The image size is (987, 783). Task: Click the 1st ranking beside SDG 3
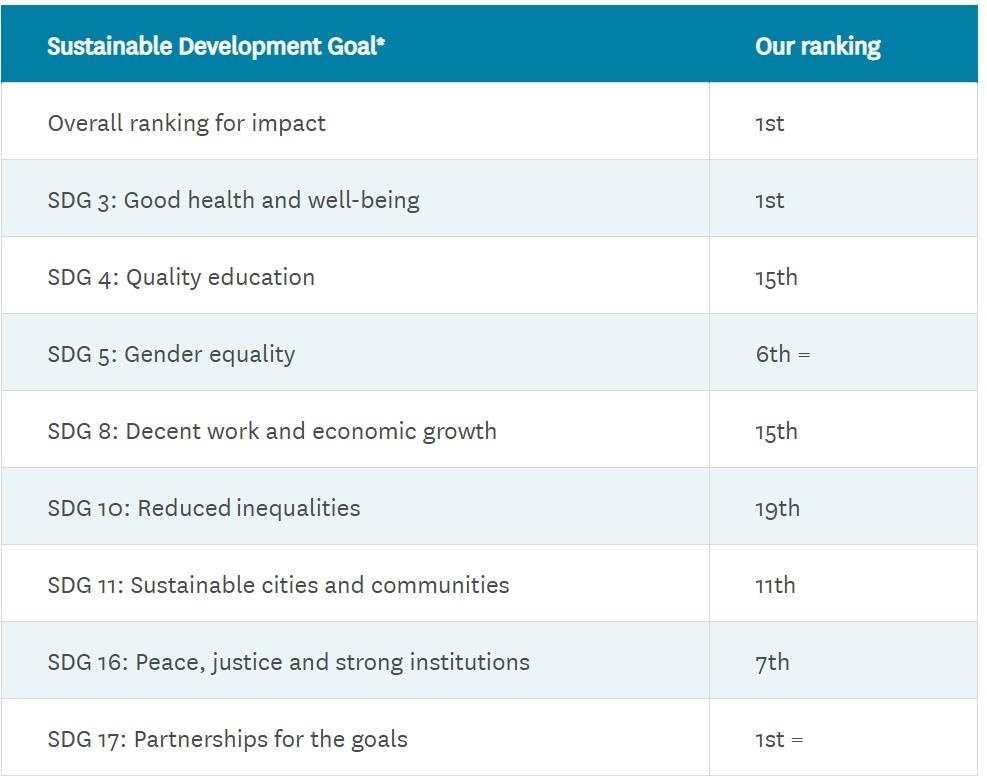(x=770, y=200)
